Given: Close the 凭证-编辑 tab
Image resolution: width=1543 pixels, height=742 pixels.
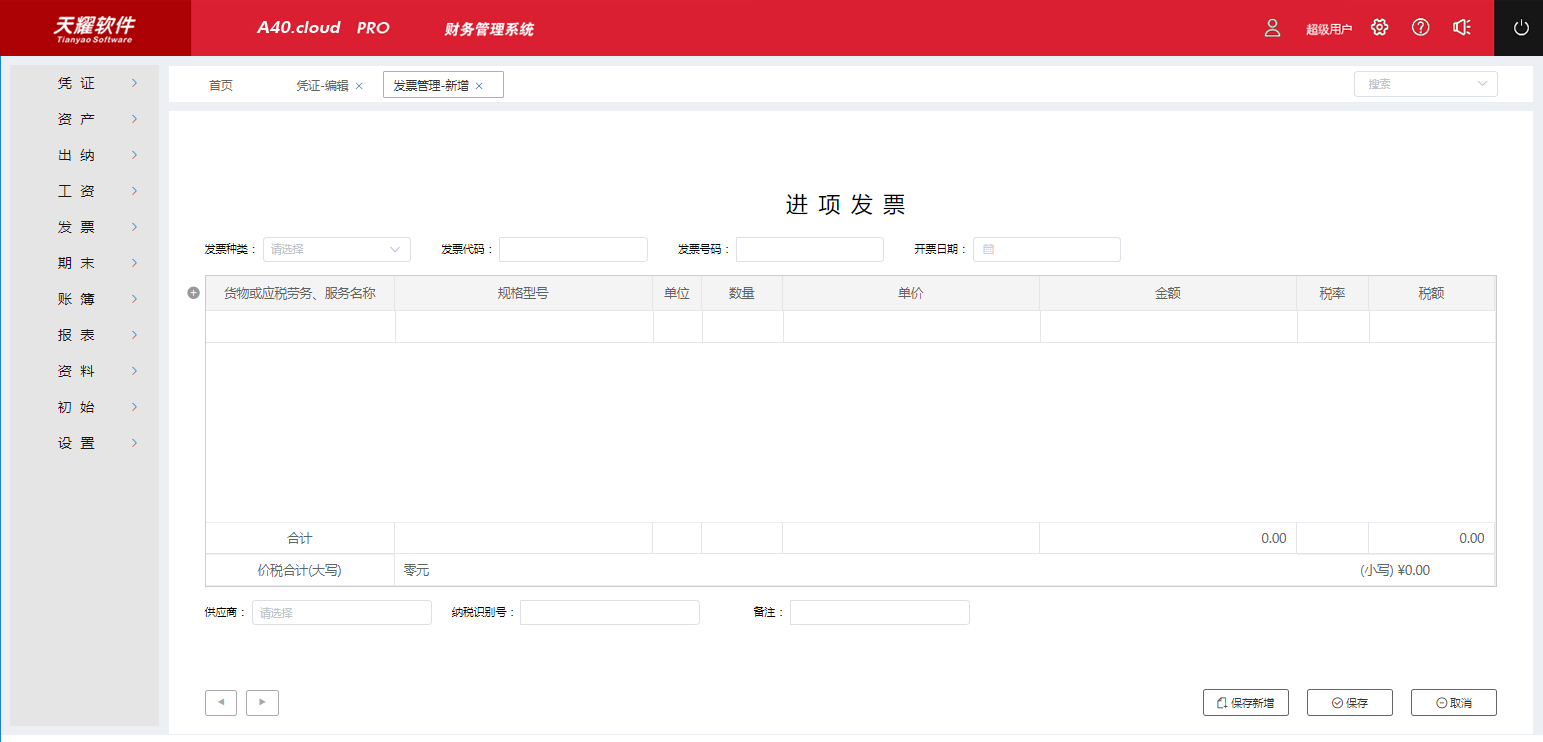Looking at the screenshot, I should point(359,86).
